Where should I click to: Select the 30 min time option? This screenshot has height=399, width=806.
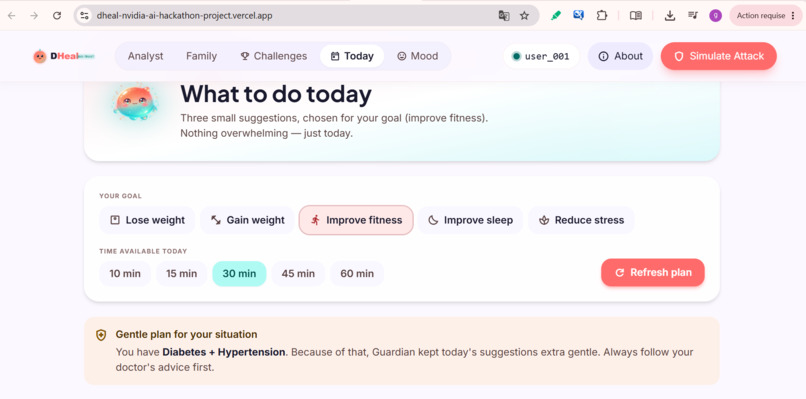[x=239, y=274]
